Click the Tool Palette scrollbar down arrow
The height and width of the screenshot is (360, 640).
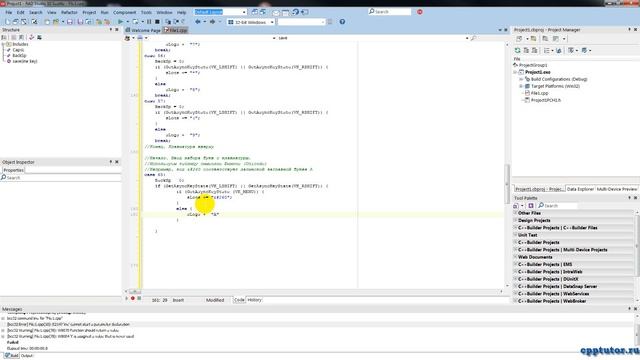pyautogui.click(x=637, y=301)
